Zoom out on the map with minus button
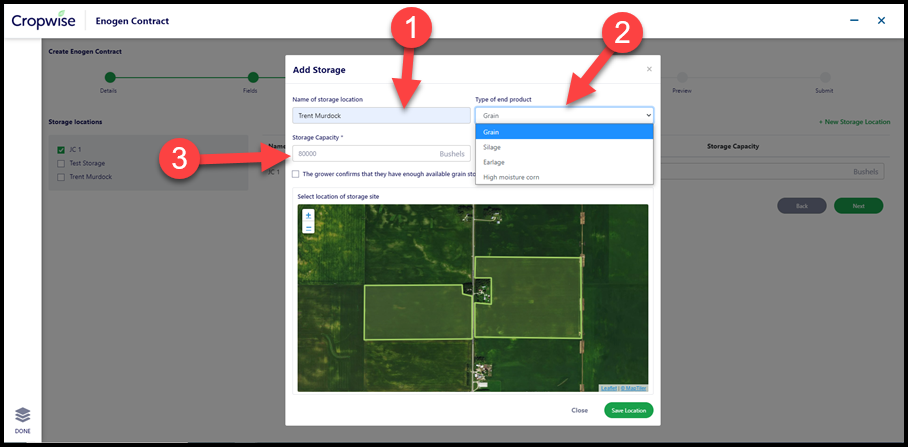The height and width of the screenshot is (447, 908). click(308, 227)
